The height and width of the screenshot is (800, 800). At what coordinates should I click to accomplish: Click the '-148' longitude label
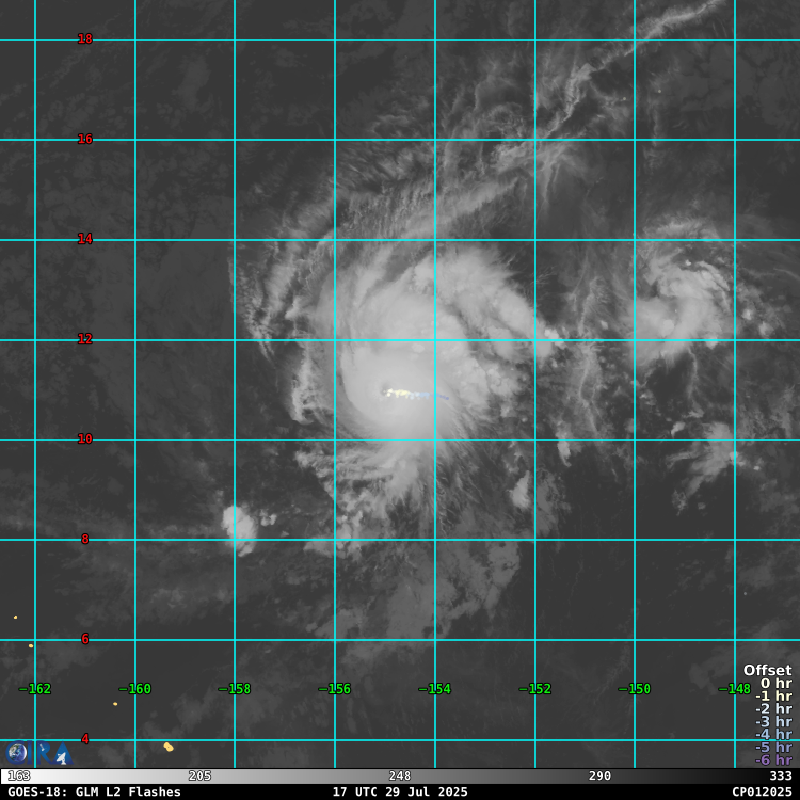click(734, 689)
